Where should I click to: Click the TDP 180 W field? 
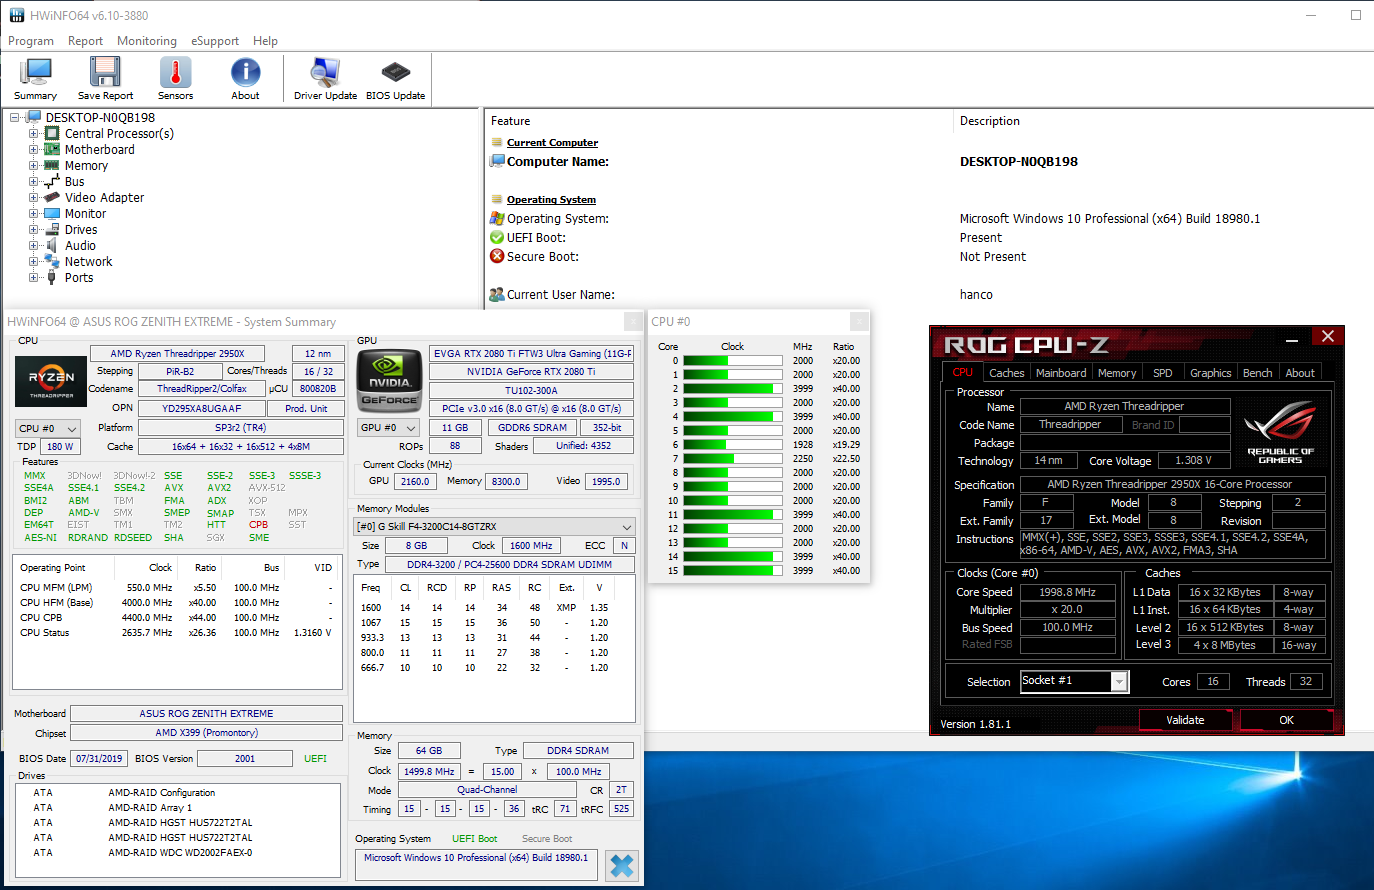(x=60, y=447)
